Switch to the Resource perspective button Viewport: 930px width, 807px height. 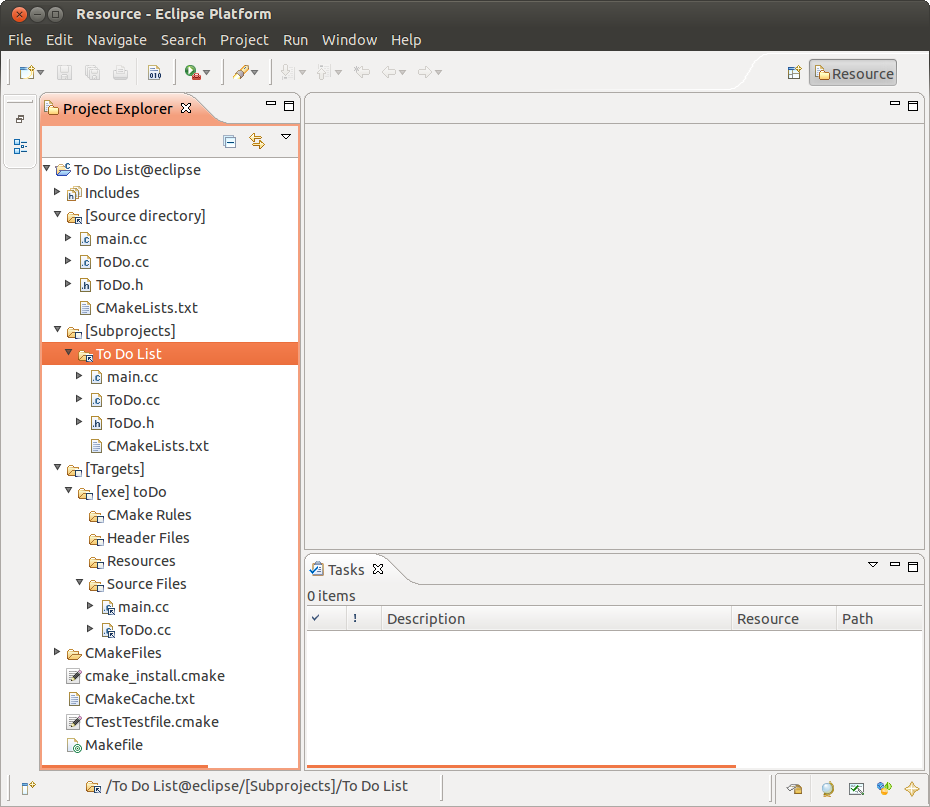click(853, 73)
